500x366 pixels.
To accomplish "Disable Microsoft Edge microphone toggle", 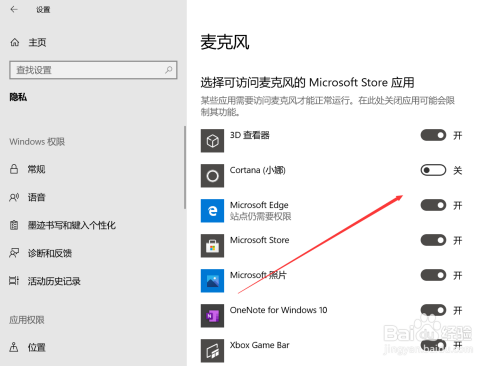I will click(433, 205).
